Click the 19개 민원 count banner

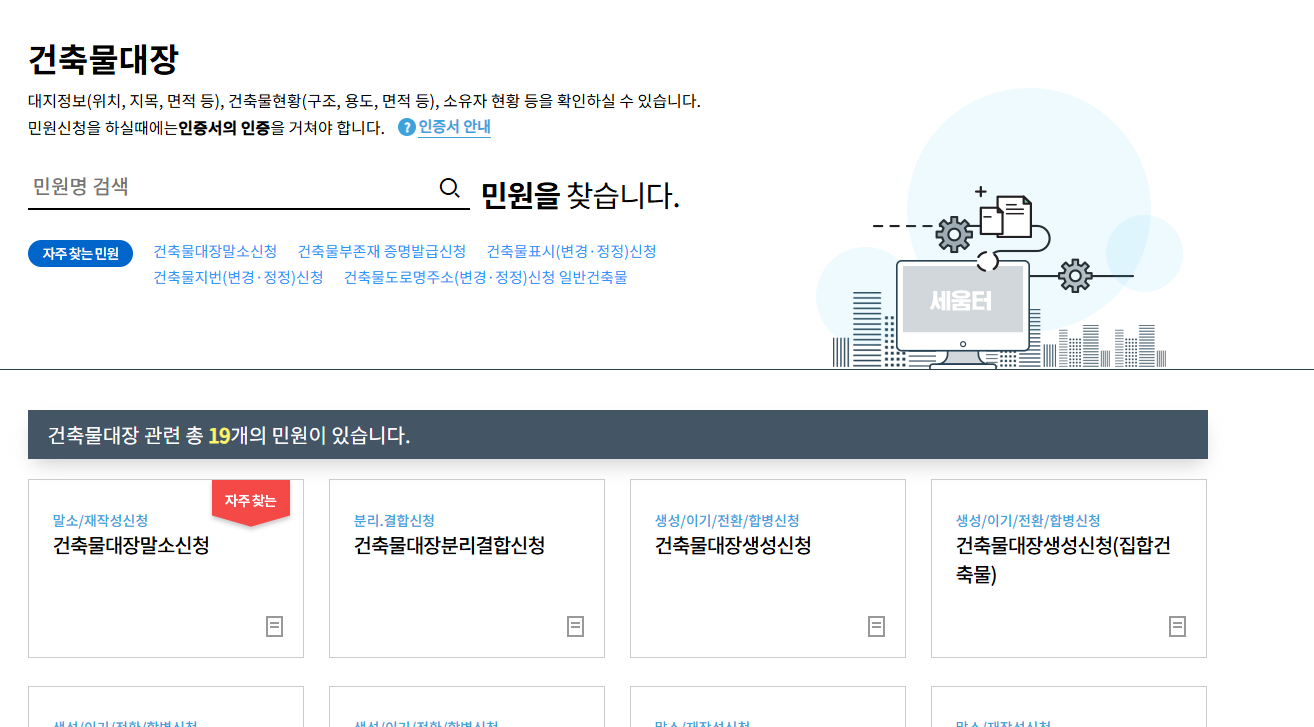[x=618, y=435]
